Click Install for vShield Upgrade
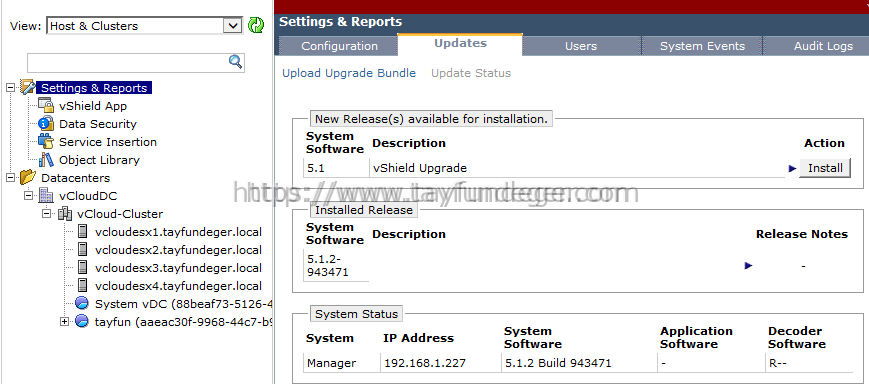The height and width of the screenshot is (384, 869). 825,168
